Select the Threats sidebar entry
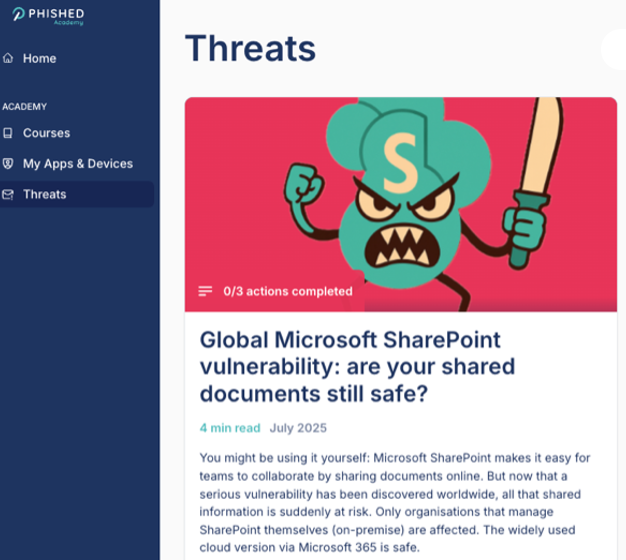626x560 pixels. [44, 195]
